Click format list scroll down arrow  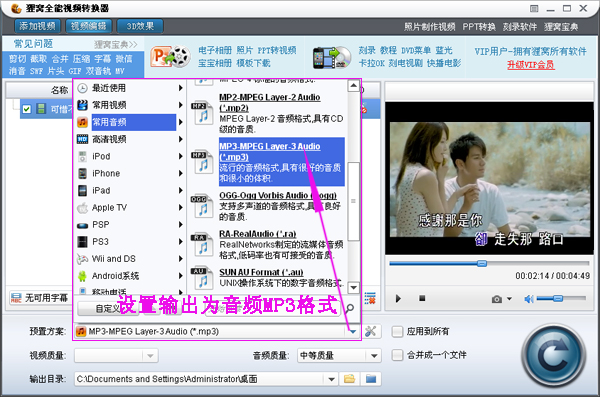tap(354, 287)
